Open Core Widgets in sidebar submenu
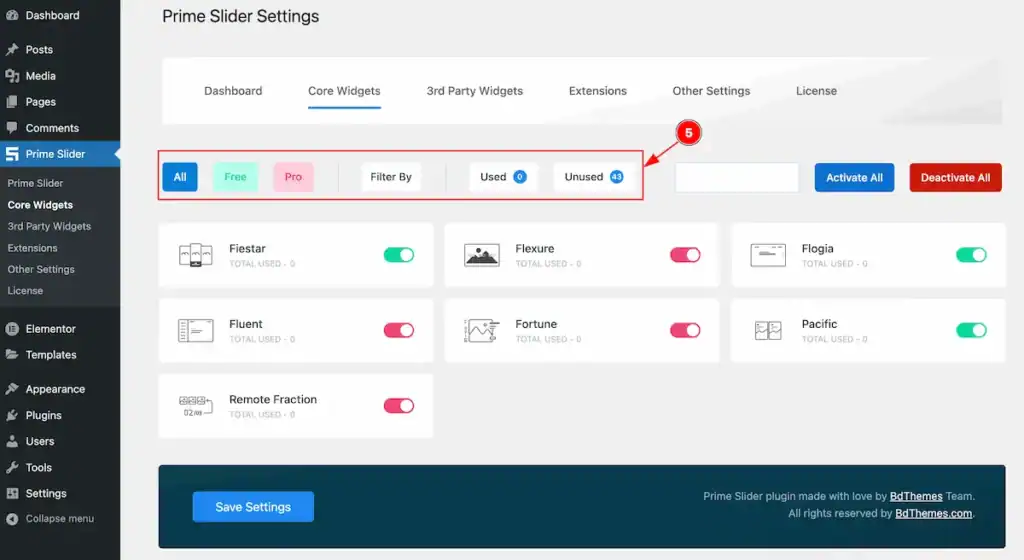 [x=40, y=205]
